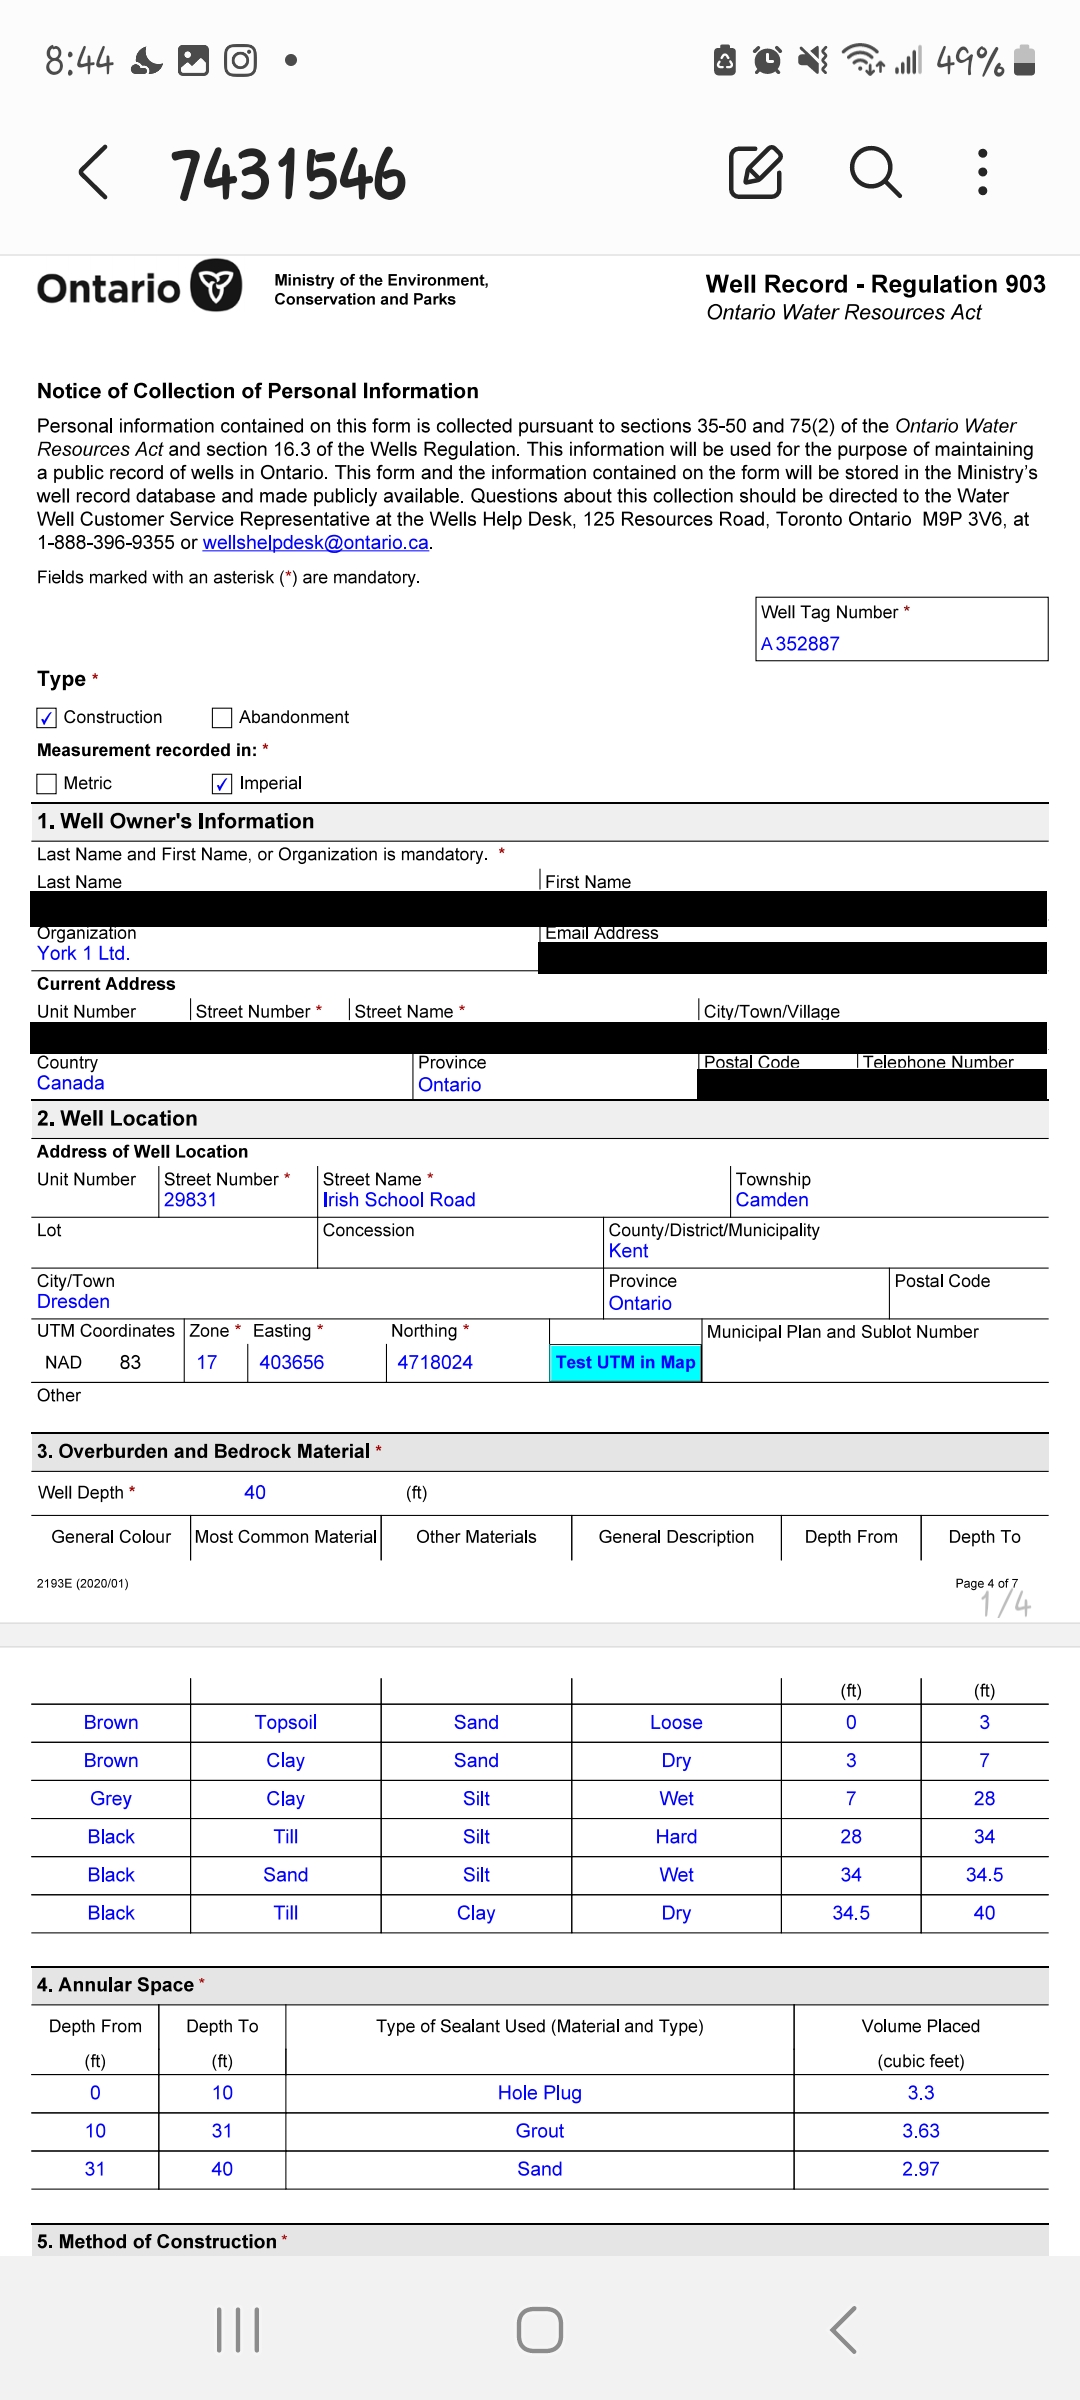
Task: Select the Depth To value 34.5
Action: (x=985, y=1875)
